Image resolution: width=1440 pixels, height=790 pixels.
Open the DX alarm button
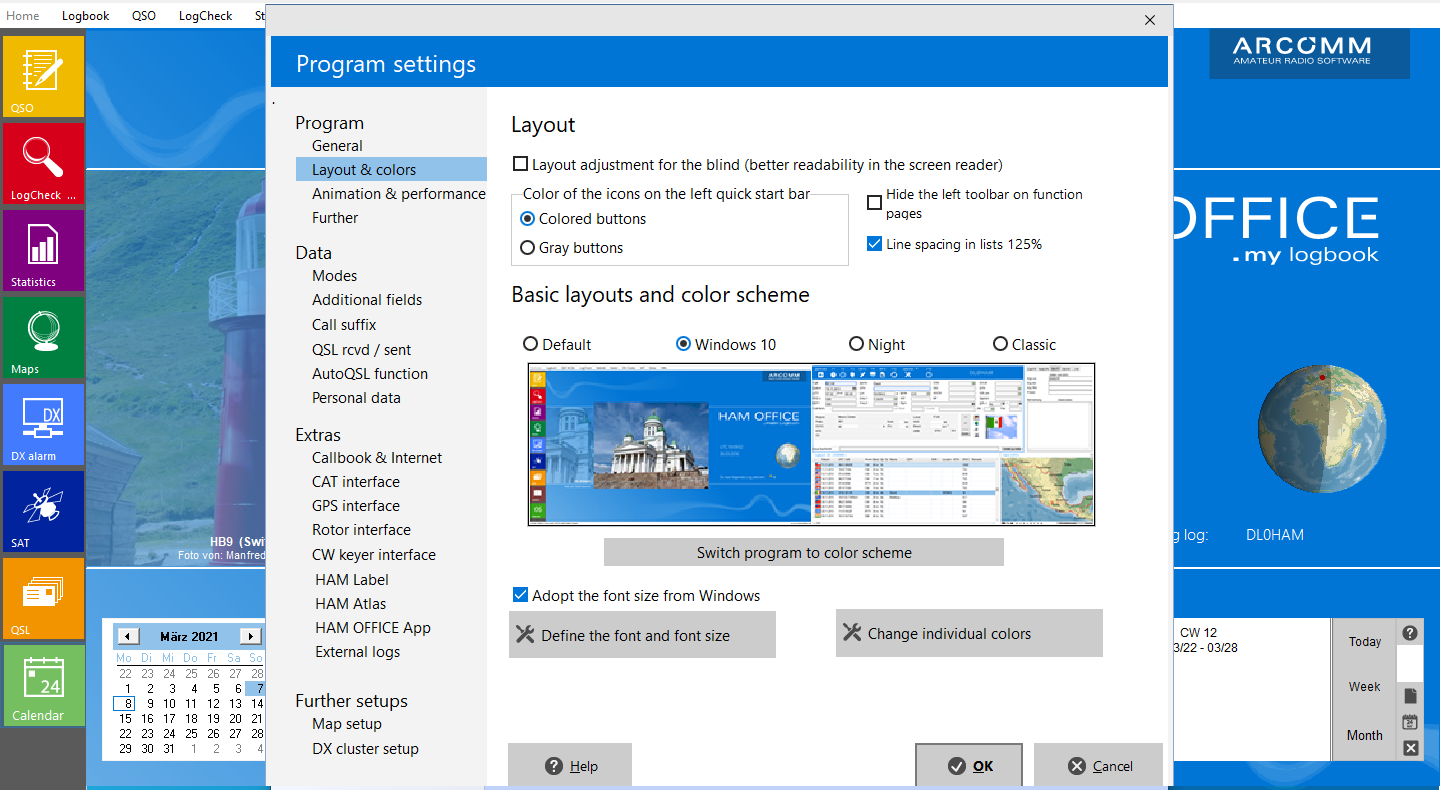click(x=43, y=424)
